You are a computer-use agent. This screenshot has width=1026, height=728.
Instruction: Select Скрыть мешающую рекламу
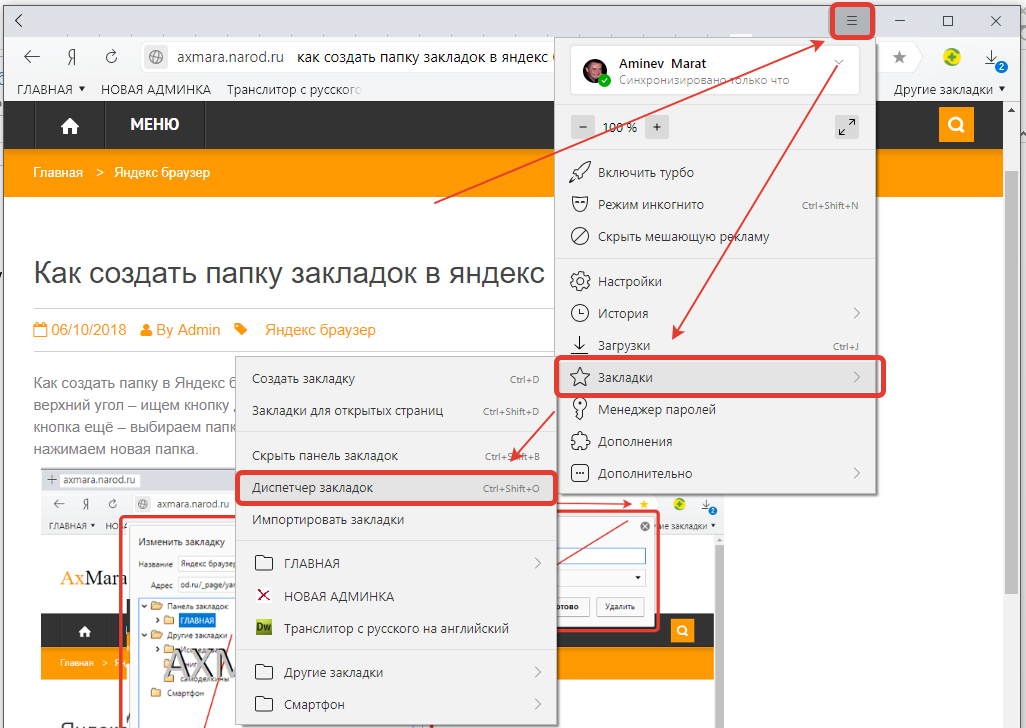point(715,237)
